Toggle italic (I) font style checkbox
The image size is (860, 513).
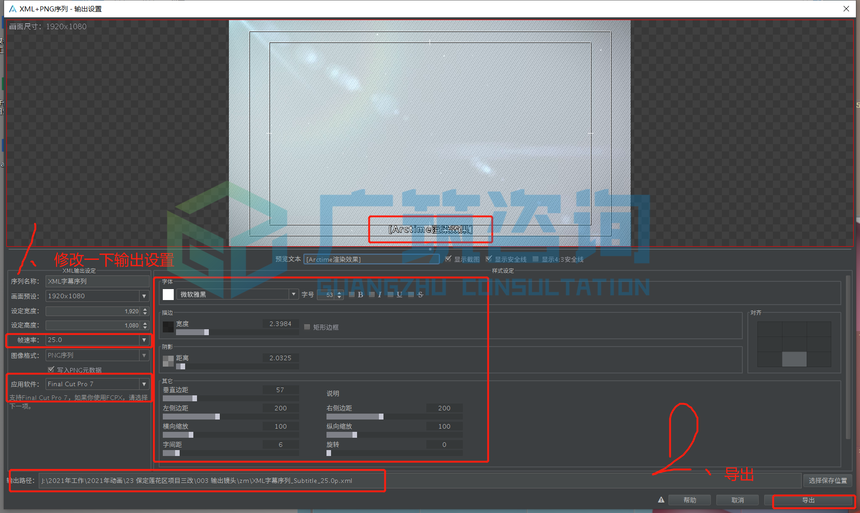371,295
